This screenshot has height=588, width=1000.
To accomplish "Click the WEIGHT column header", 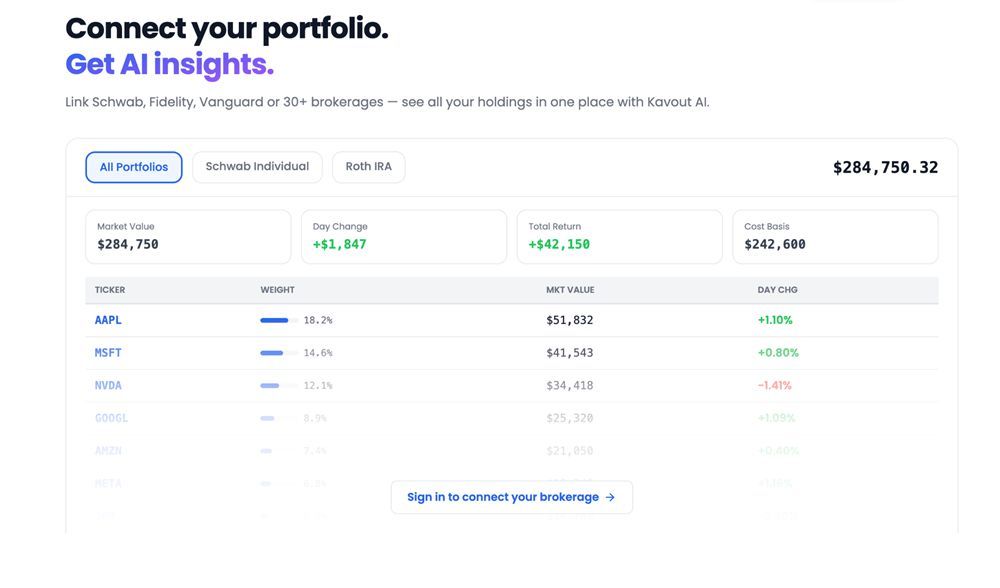I will tap(277, 290).
